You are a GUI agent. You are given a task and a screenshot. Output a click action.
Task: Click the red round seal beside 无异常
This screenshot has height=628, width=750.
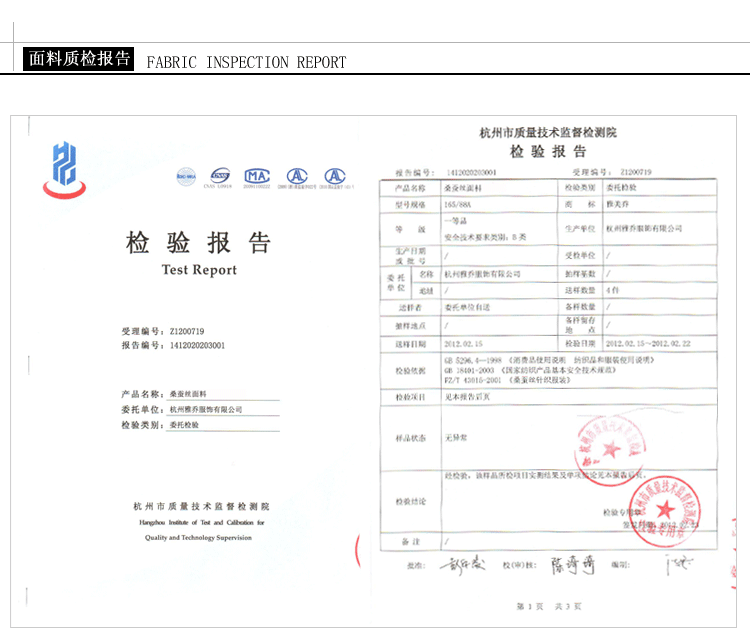(609, 451)
